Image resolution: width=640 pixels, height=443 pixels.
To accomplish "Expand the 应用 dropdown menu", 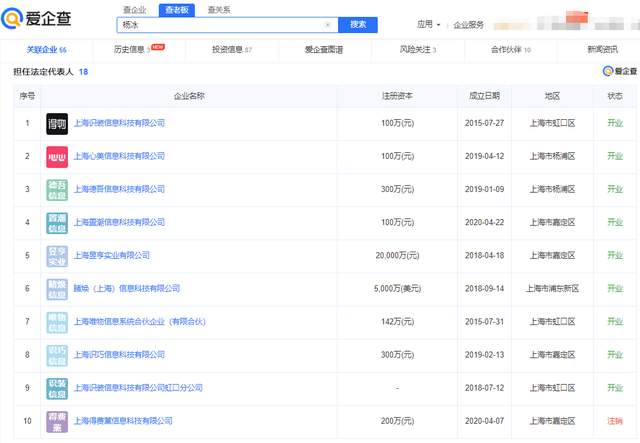I will (x=428, y=24).
